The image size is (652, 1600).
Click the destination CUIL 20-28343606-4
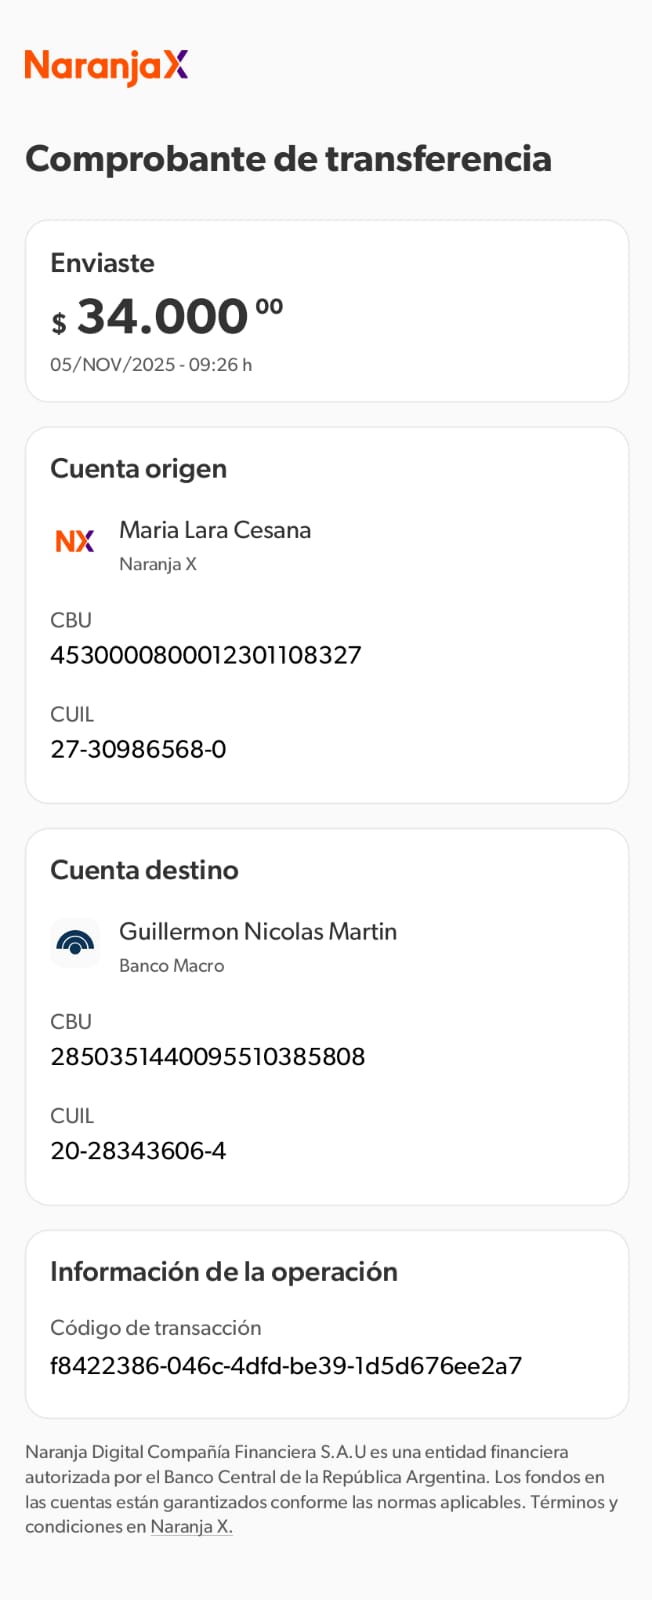[x=138, y=1150]
